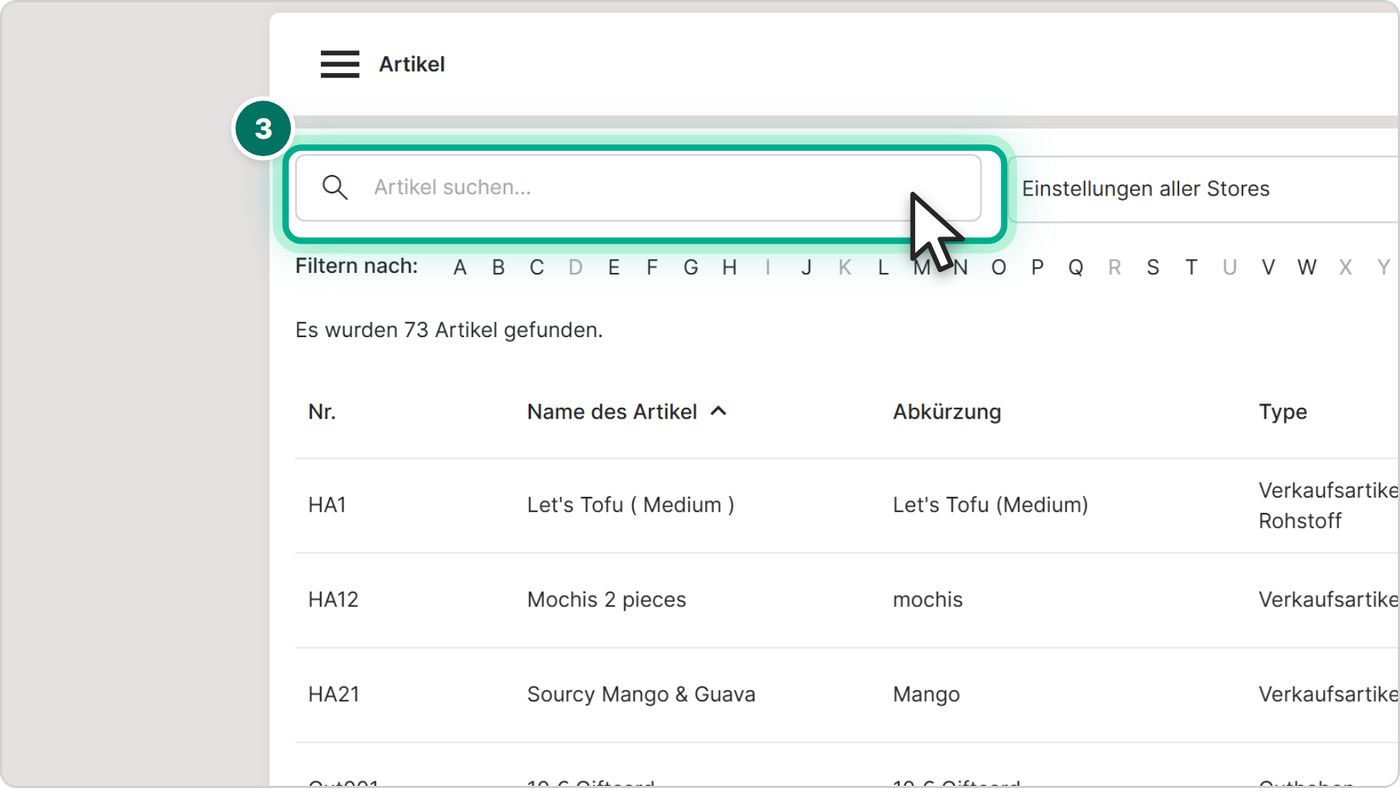The width and height of the screenshot is (1400, 788).
Task: Filter articles by letter B
Action: click(x=498, y=267)
